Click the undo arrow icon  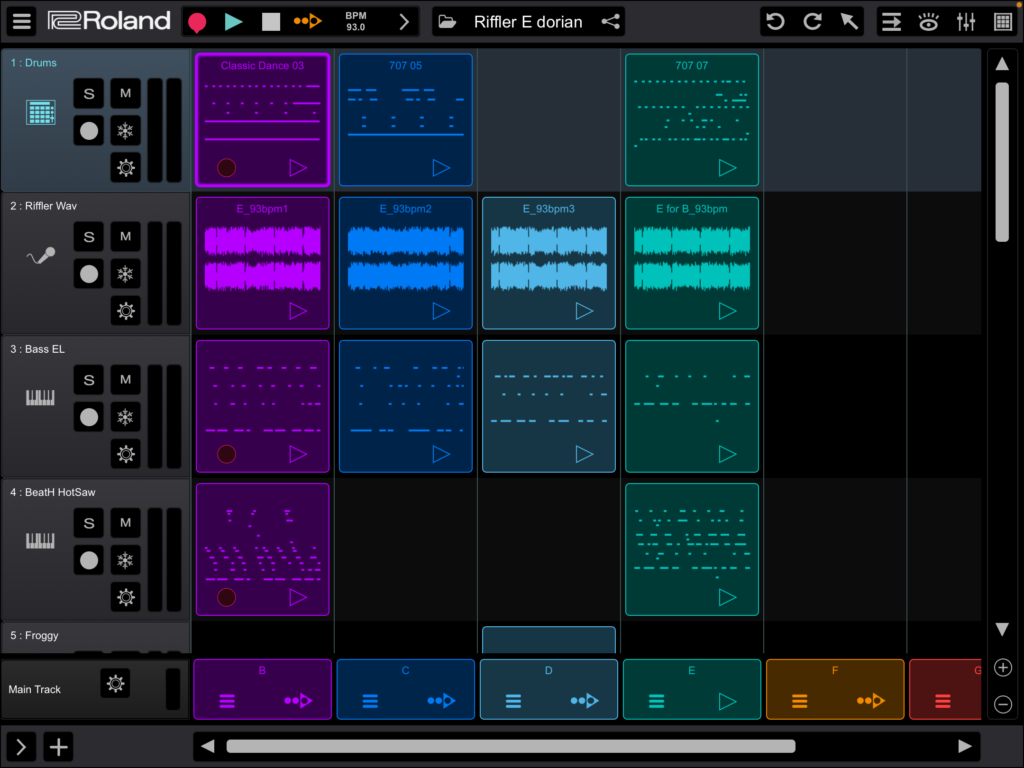775,21
